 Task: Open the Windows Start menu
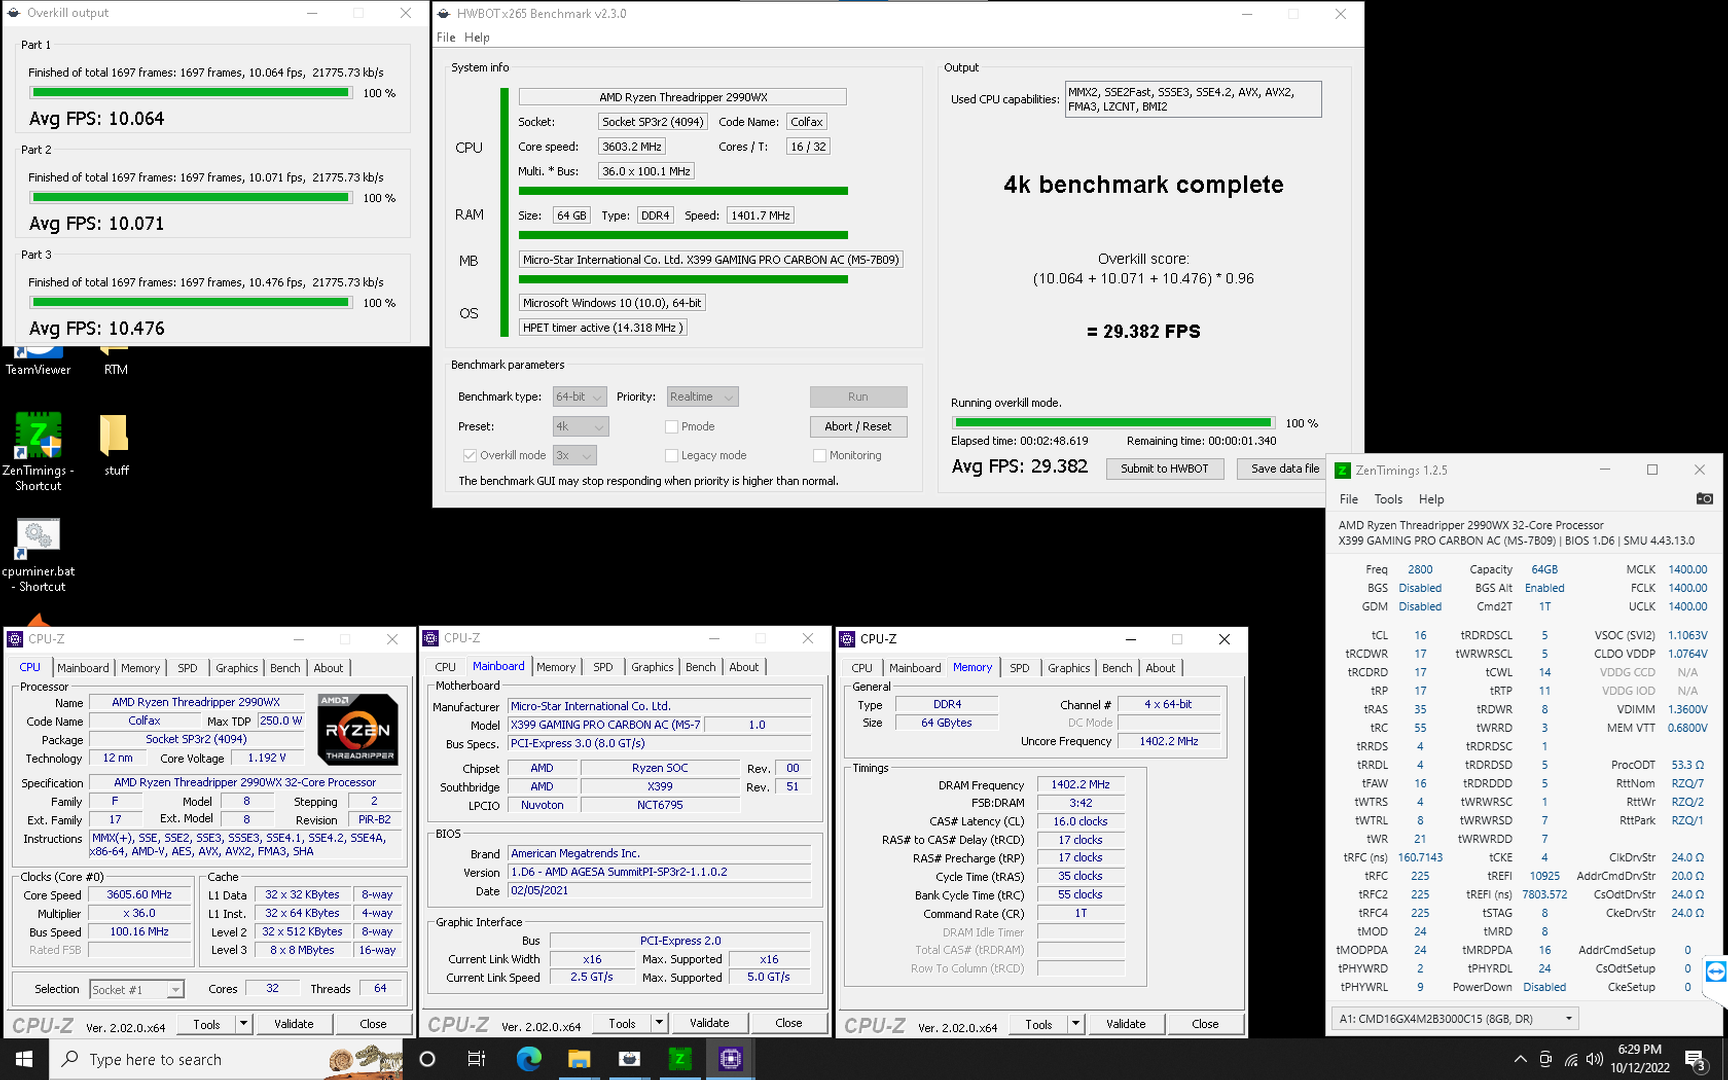pyautogui.click(x=24, y=1059)
